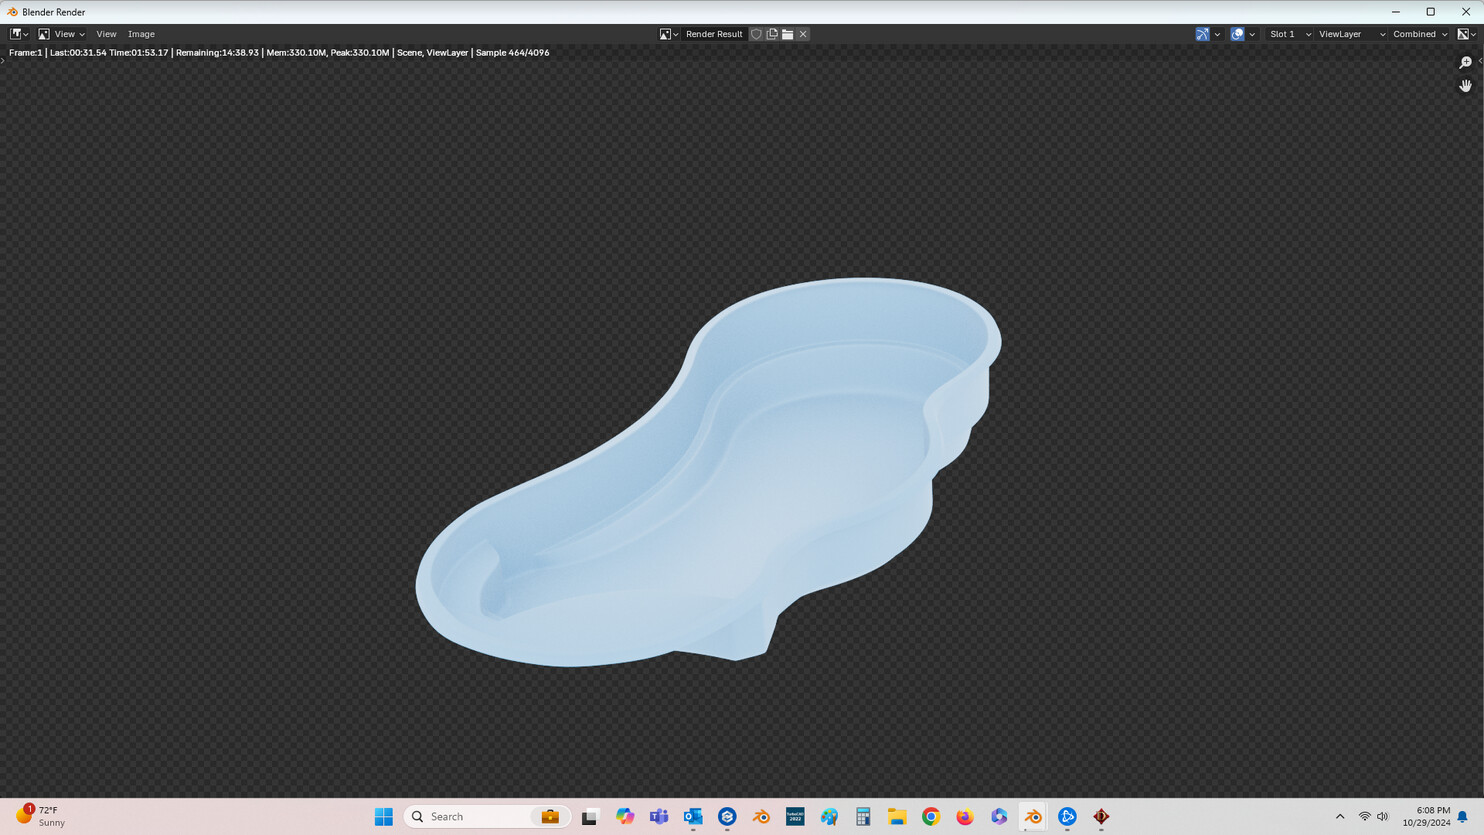Screen dimensions: 1484x835
Task: Open an image file with the folder icon
Action: (x=787, y=33)
